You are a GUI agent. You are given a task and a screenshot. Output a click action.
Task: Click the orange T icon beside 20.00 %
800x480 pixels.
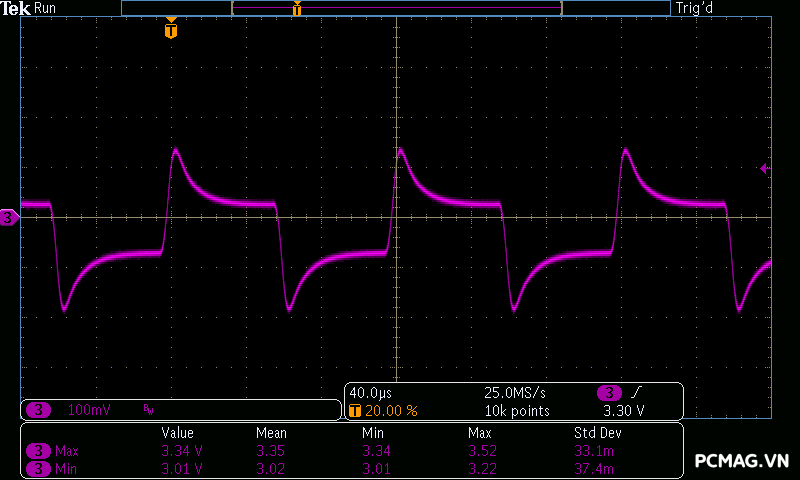click(x=354, y=411)
